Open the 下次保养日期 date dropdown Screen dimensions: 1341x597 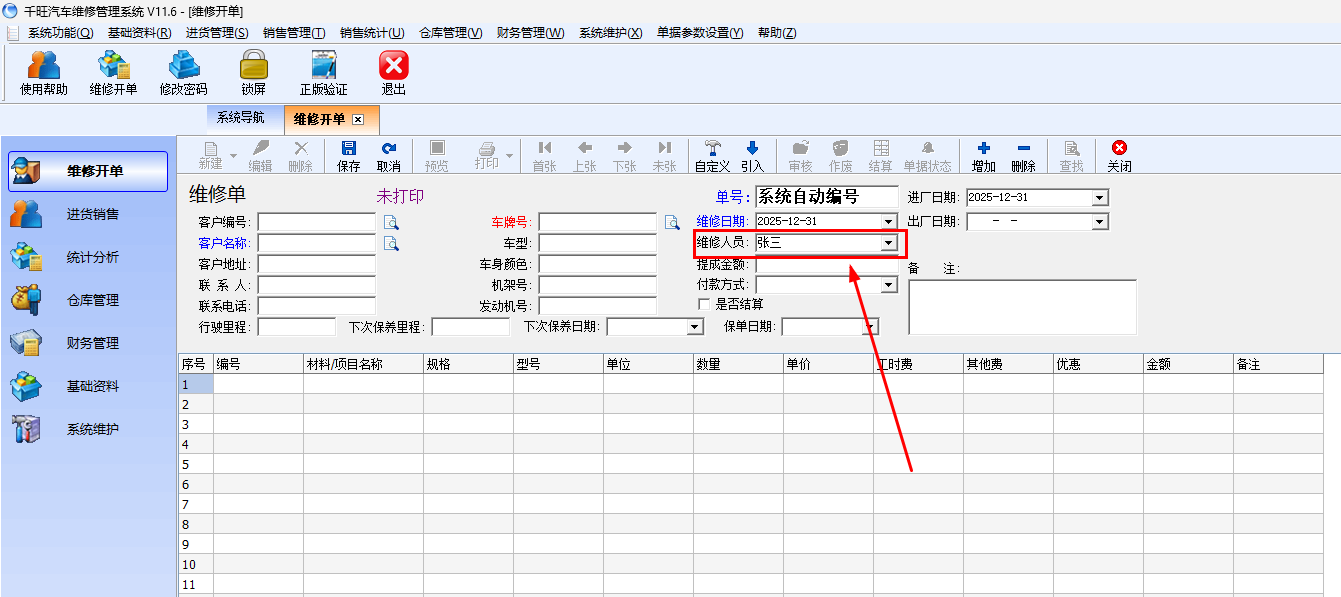click(x=695, y=327)
